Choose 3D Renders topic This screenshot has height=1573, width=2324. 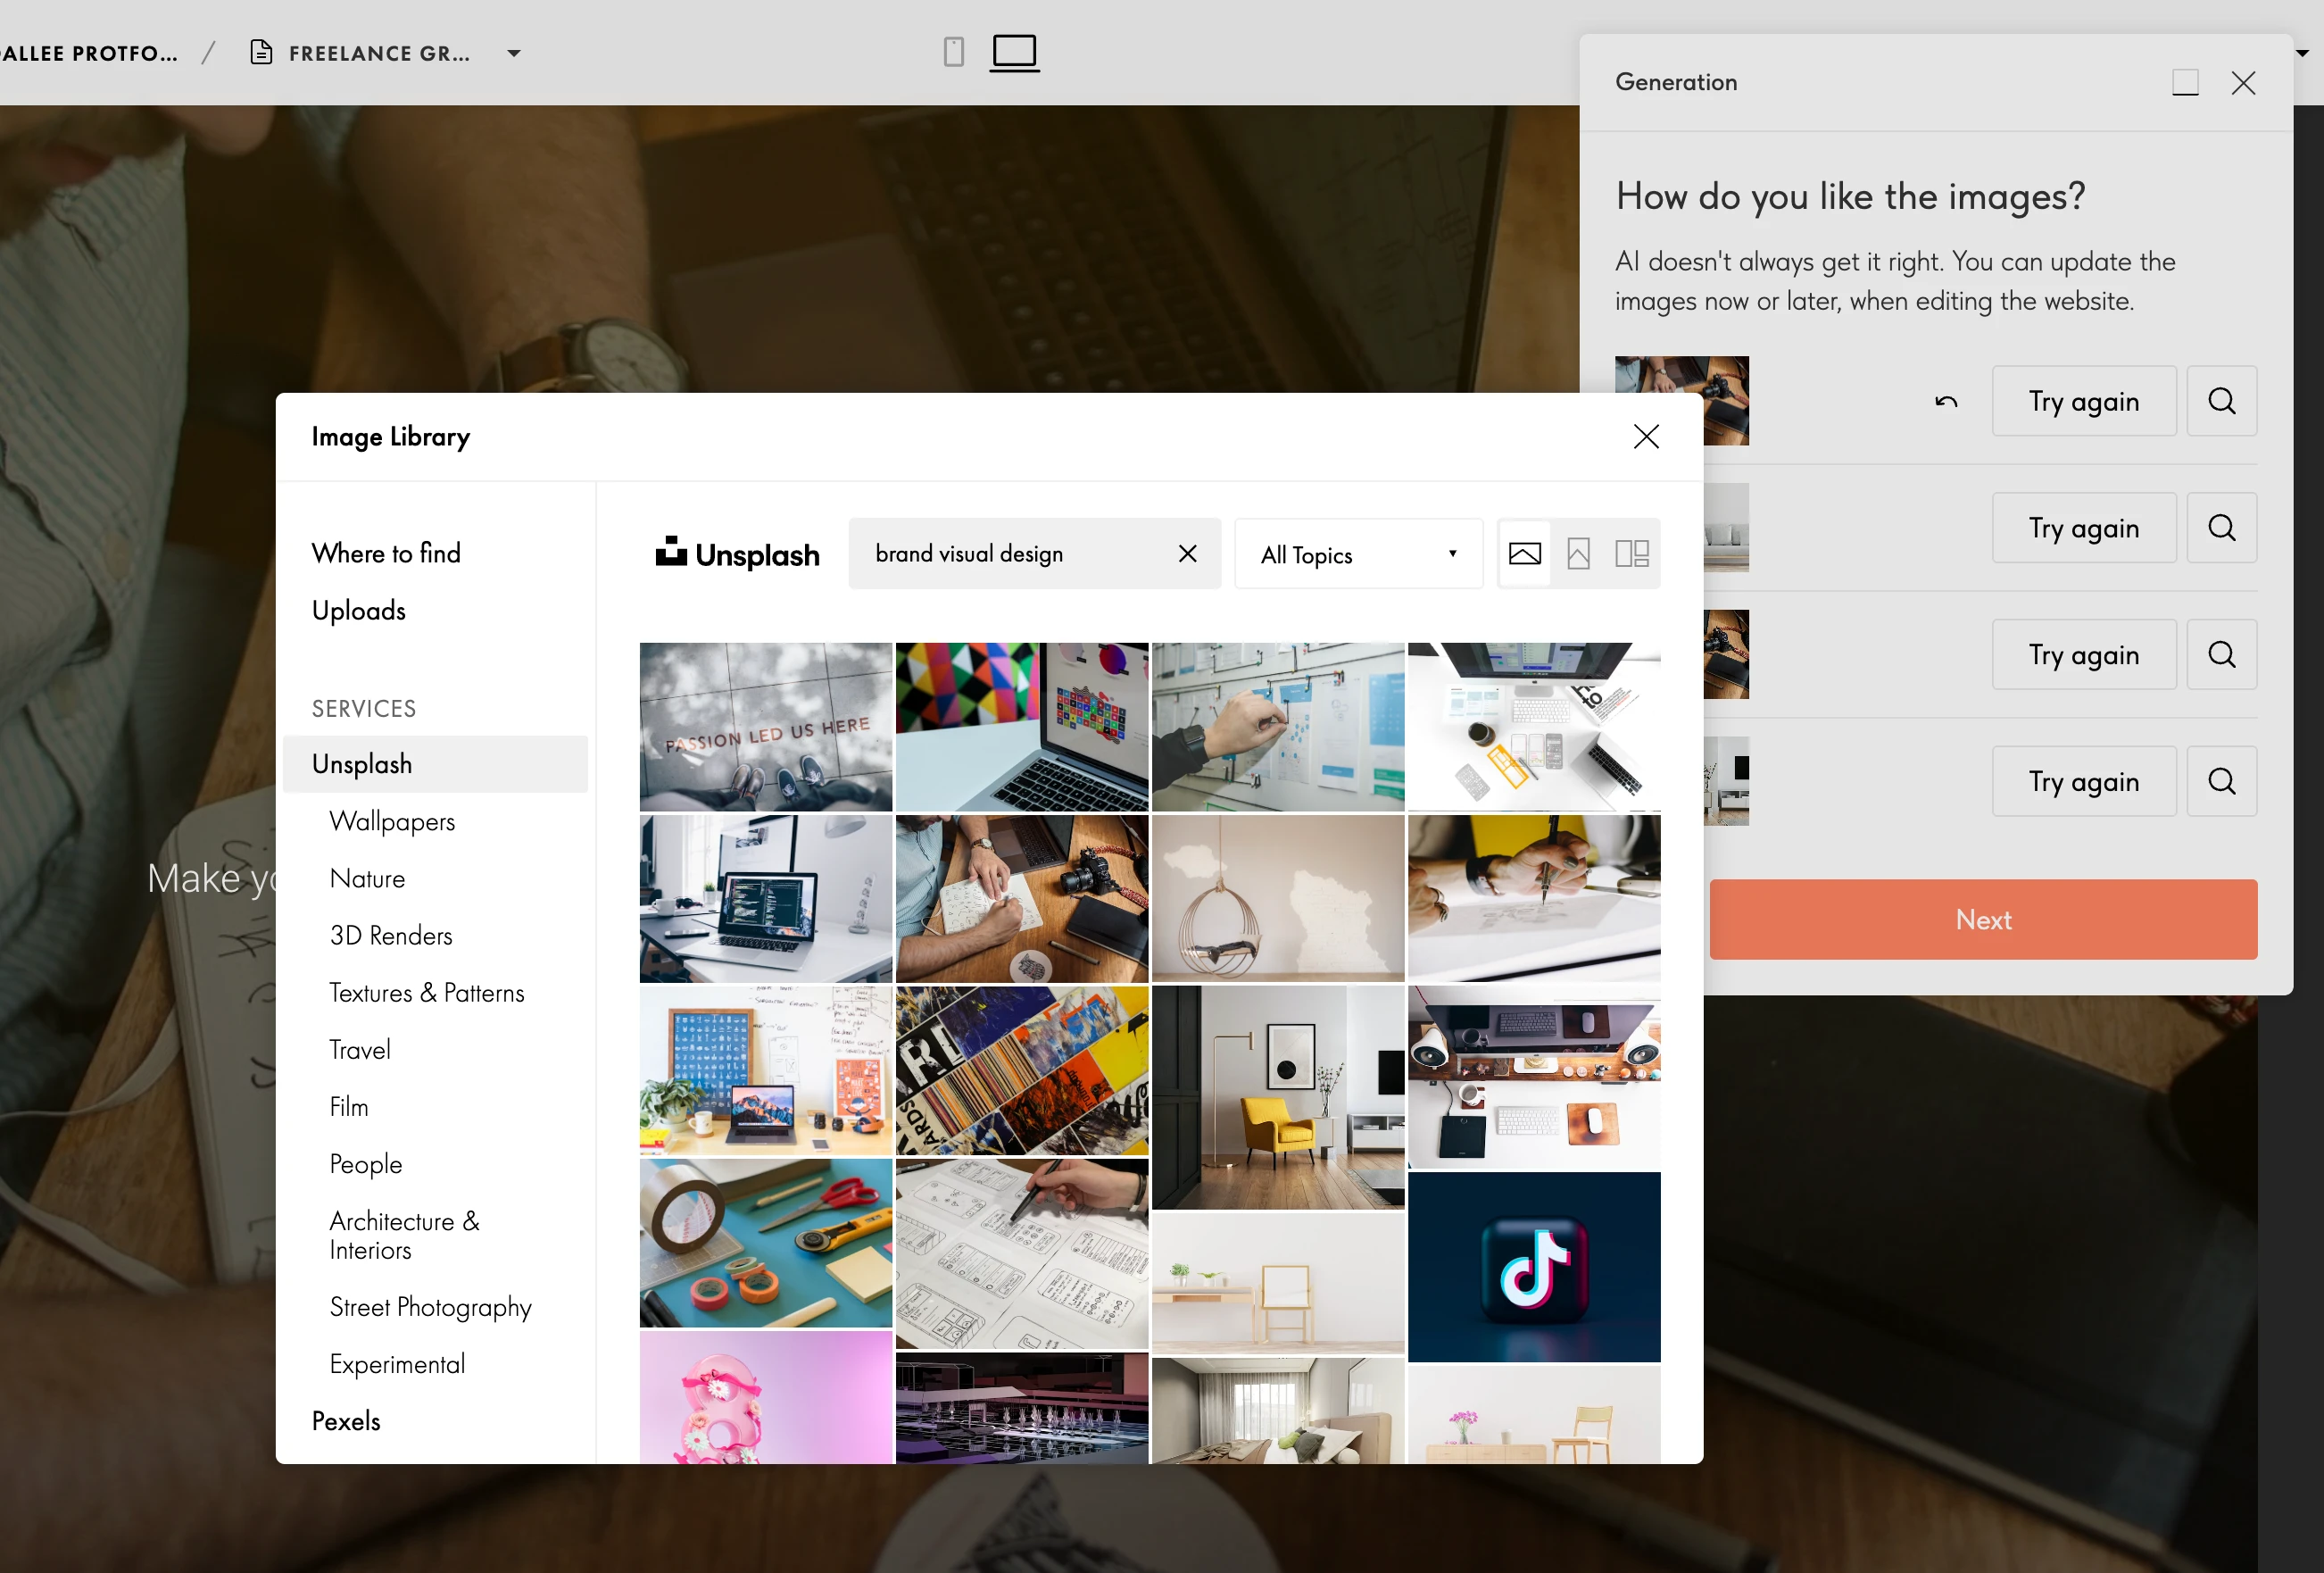[391, 936]
